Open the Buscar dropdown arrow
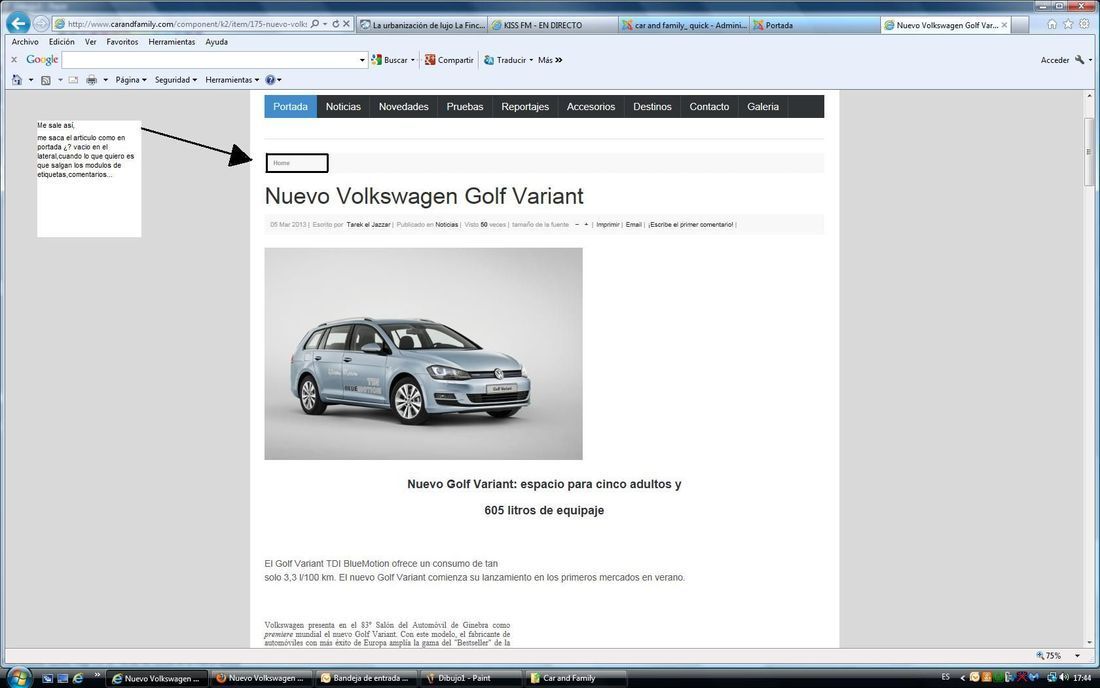This screenshot has height=688, width=1100. pos(412,60)
